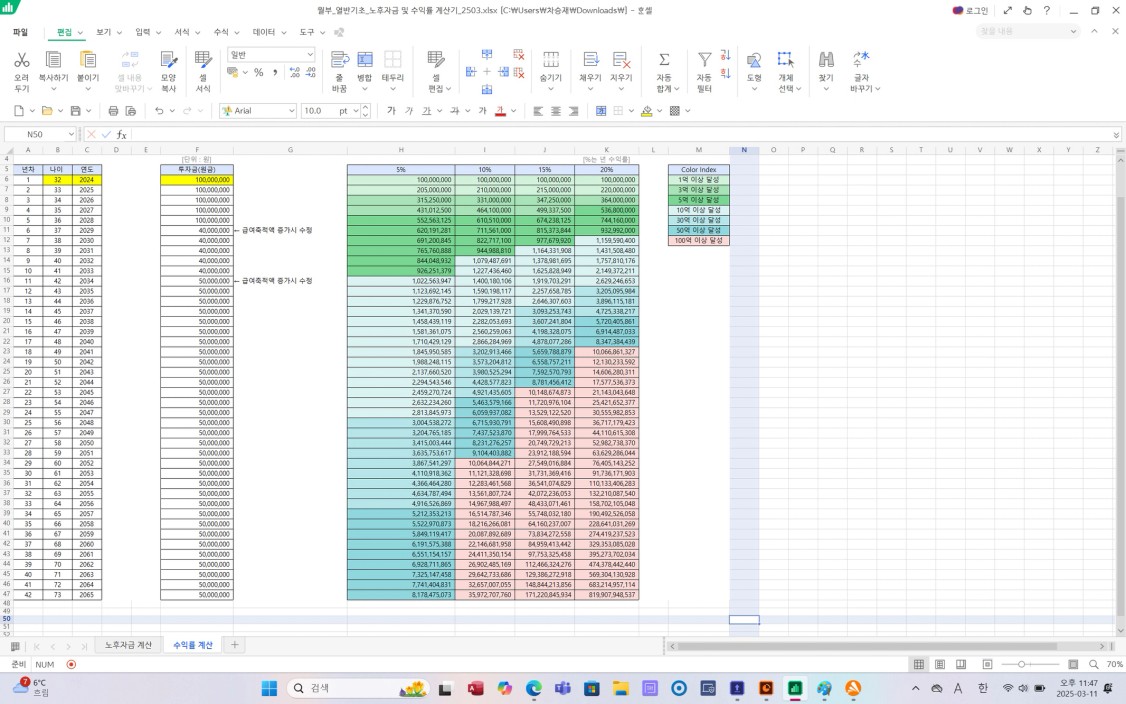The image size is (1126, 704).
Task: Apply comma style number format
Action: tap(275, 73)
